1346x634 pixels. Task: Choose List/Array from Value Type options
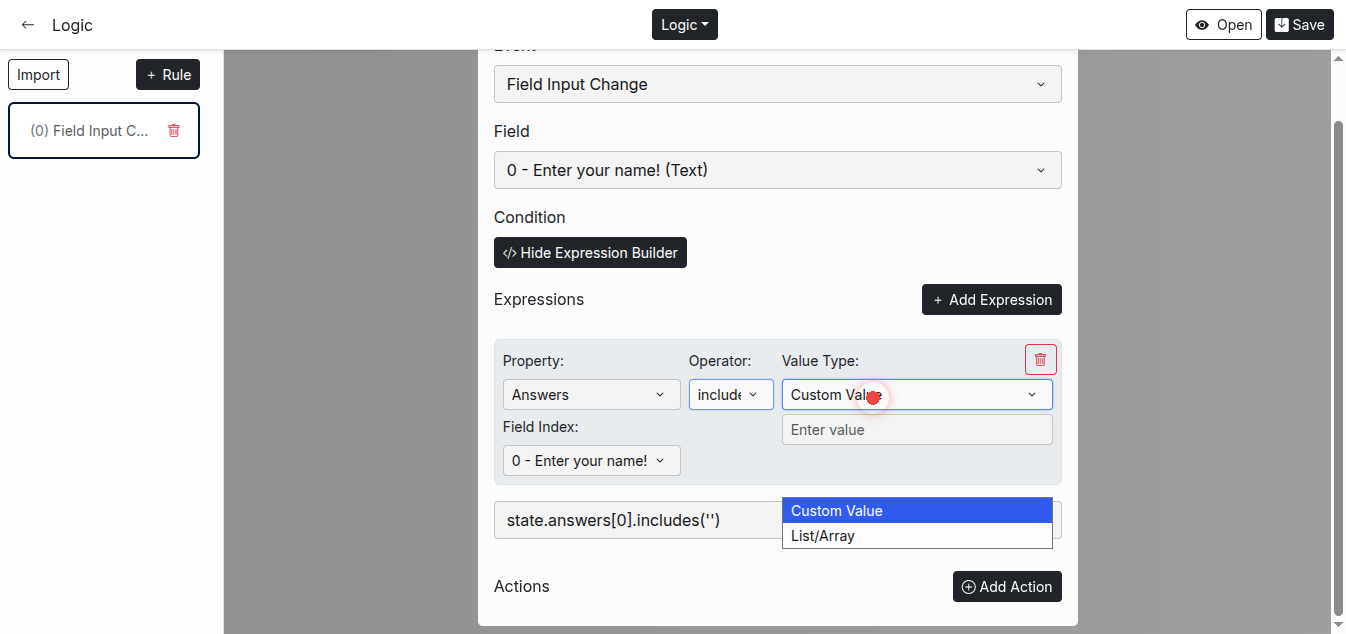tap(916, 536)
